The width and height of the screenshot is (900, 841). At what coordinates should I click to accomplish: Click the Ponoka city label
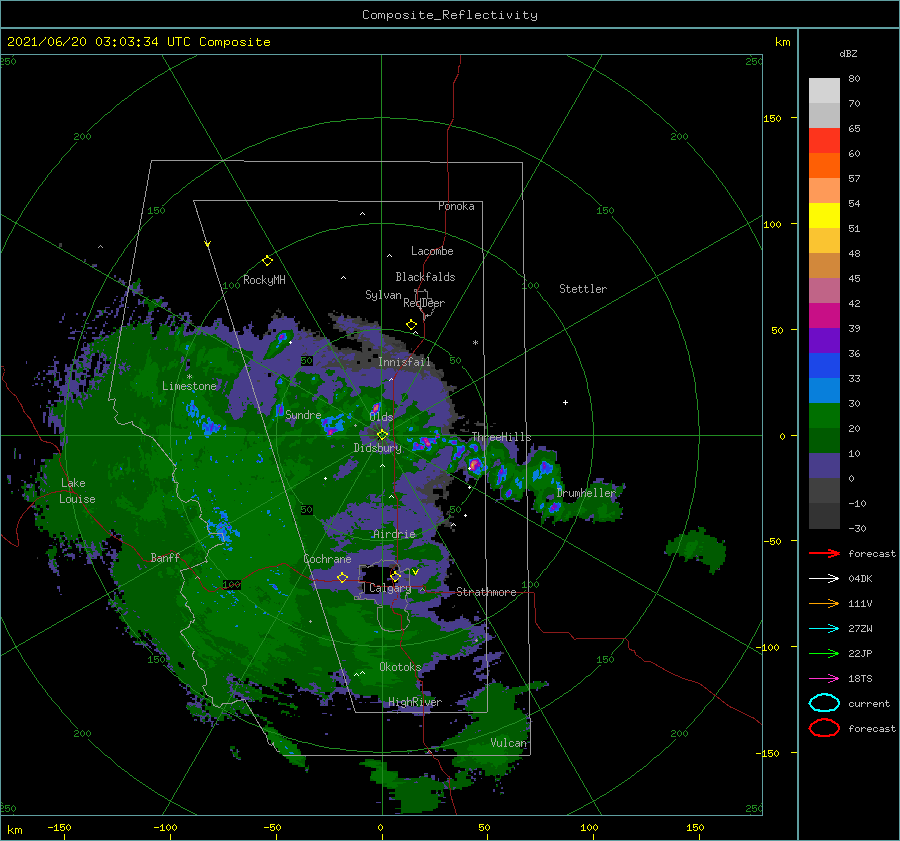click(x=456, y=206)
